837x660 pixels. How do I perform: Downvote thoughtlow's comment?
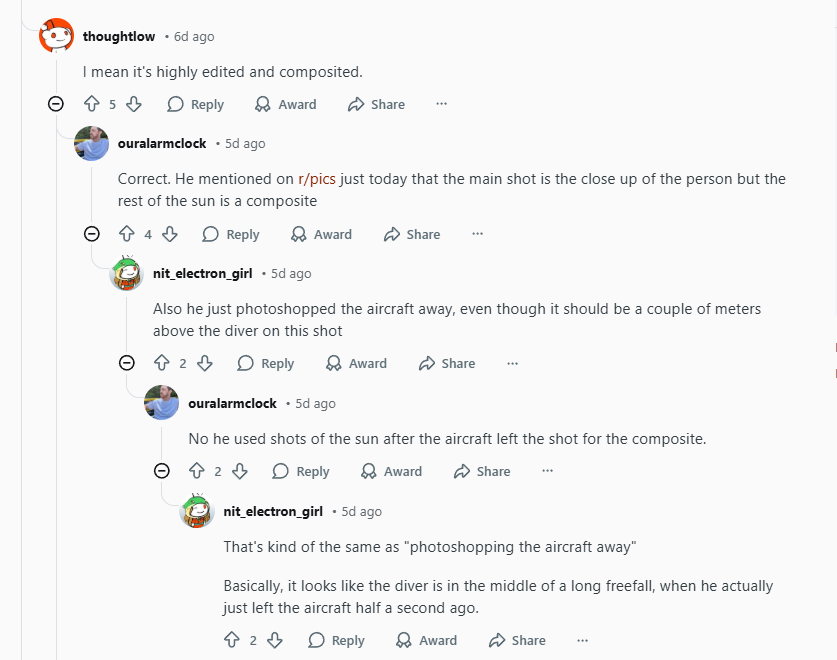134,104
